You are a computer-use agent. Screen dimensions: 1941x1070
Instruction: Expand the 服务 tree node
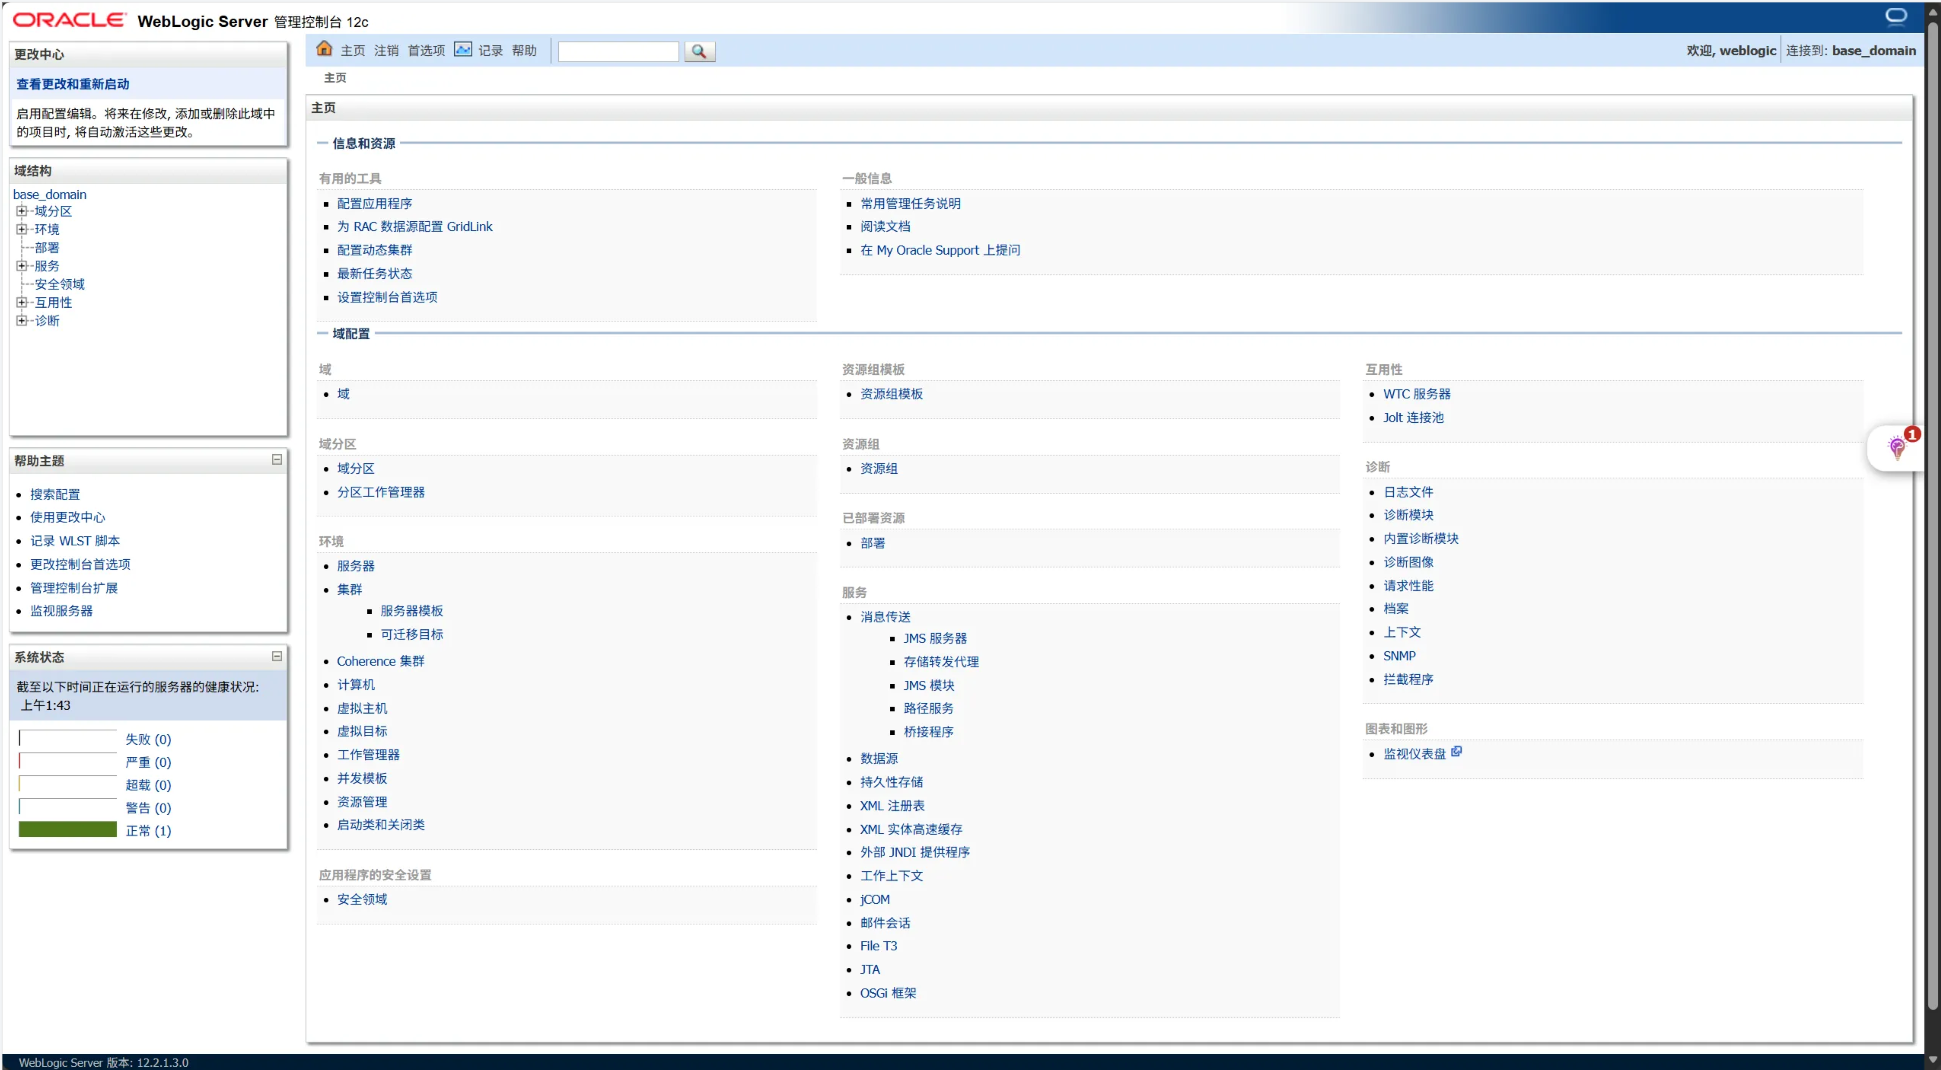coord(21,266)
